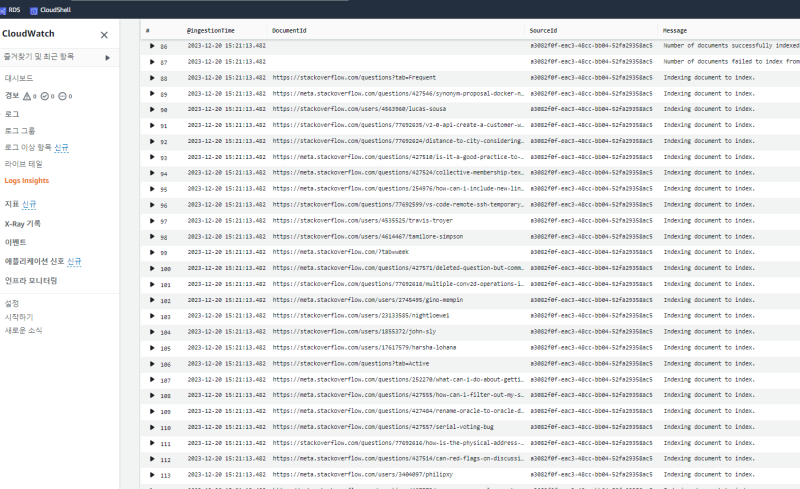This screenshot has height=489, width=800.
Task: Click the 'Number of documents successfully indexed' message
Action: tap(731, 45)
